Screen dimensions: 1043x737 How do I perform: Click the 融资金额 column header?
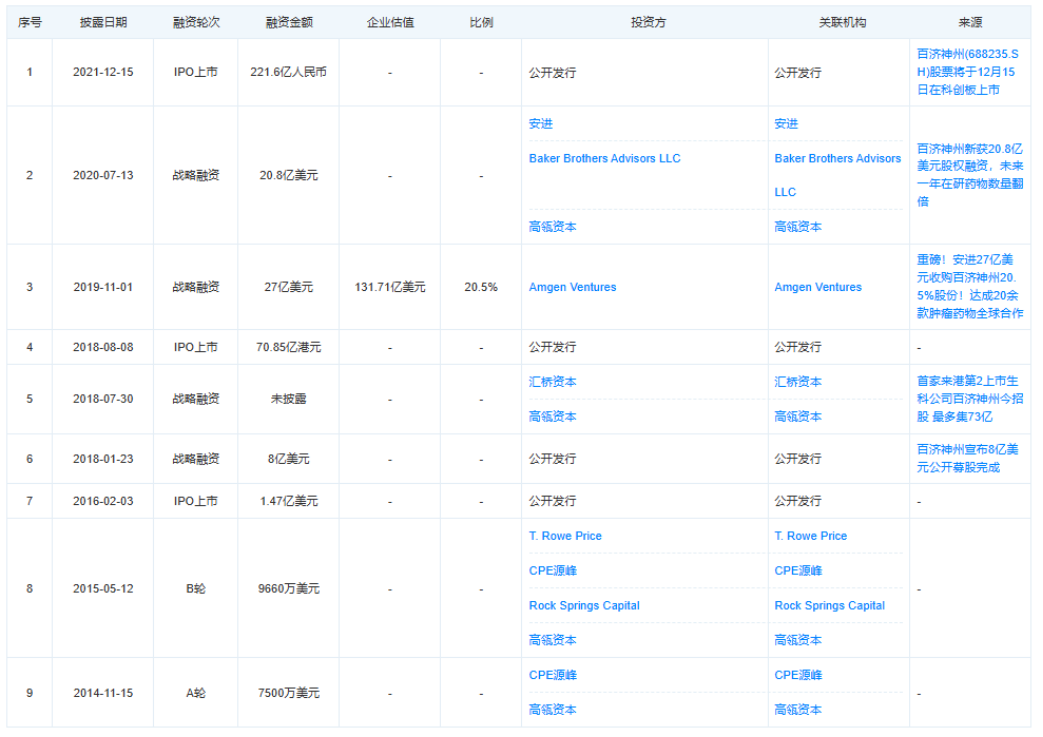click(x=288, y=22)
